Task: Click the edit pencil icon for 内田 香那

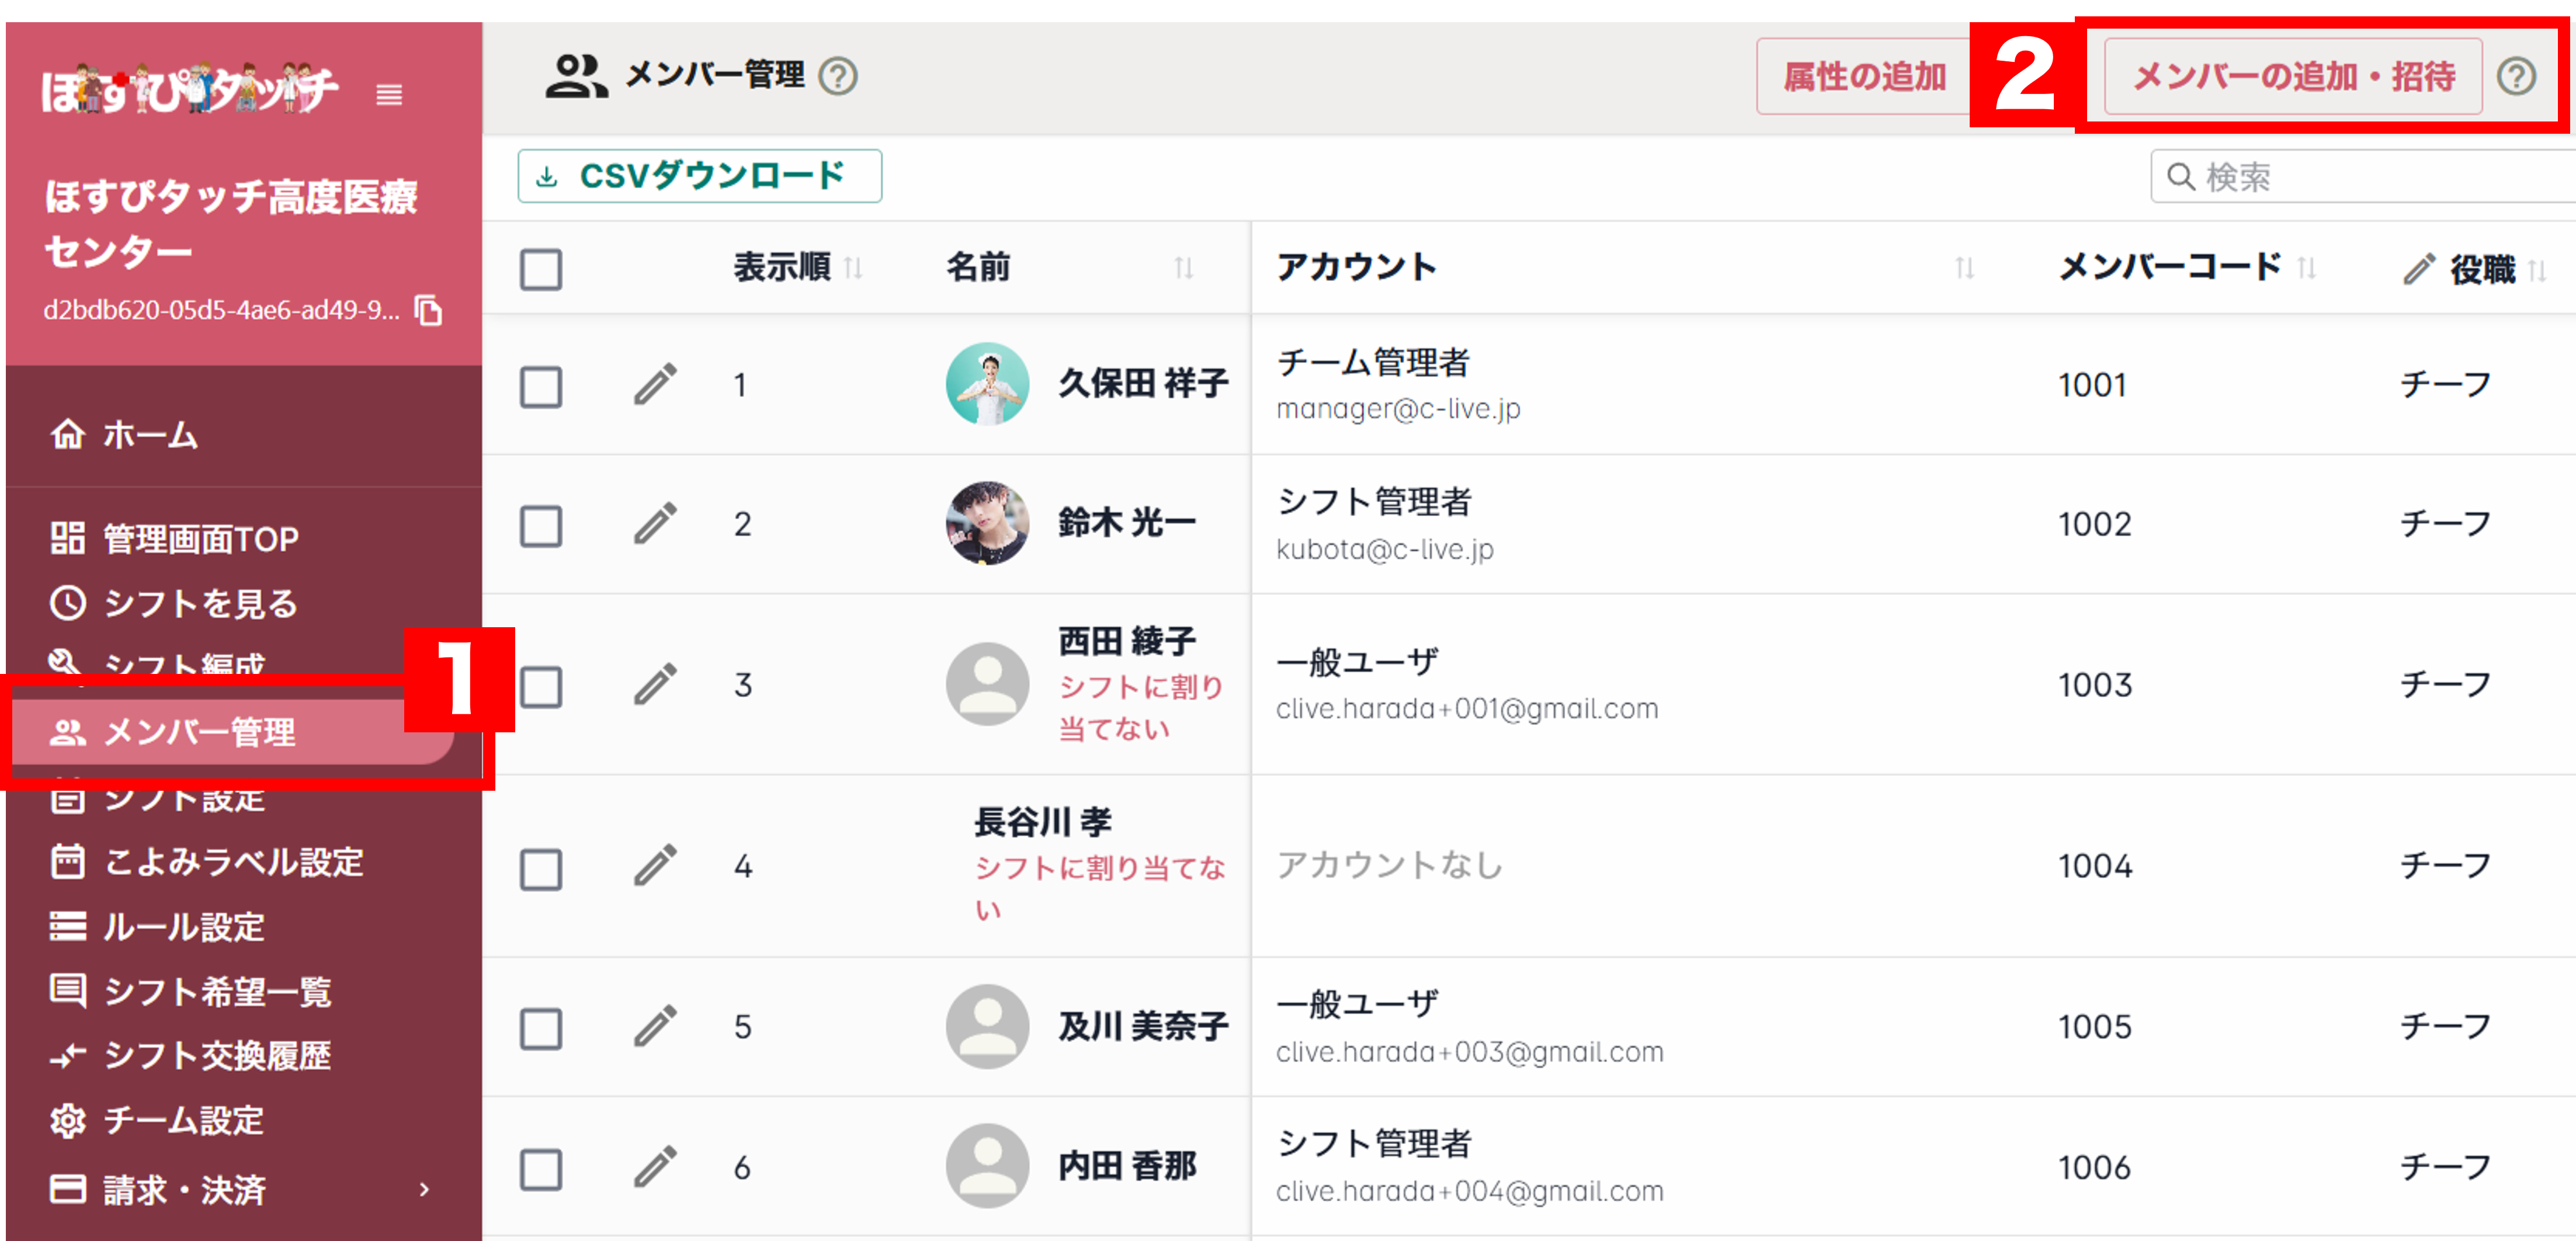Action: pyautogui.click(x=655, y=1165)
